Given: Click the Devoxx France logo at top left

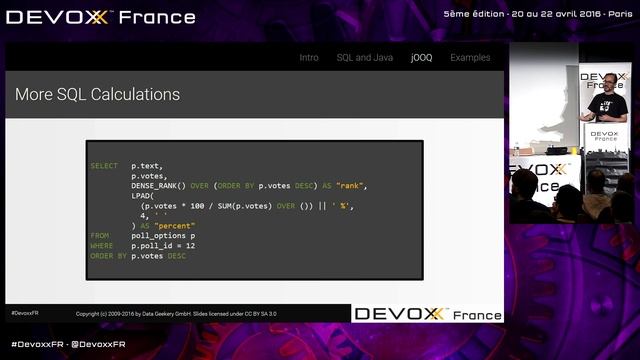Looking at the screenshot, I should pos(100,17).
